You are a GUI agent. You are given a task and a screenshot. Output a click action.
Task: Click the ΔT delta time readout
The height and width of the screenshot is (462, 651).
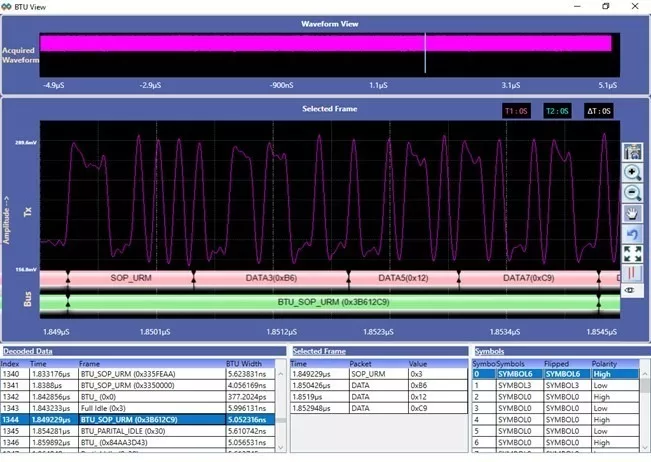pos(598,112)
